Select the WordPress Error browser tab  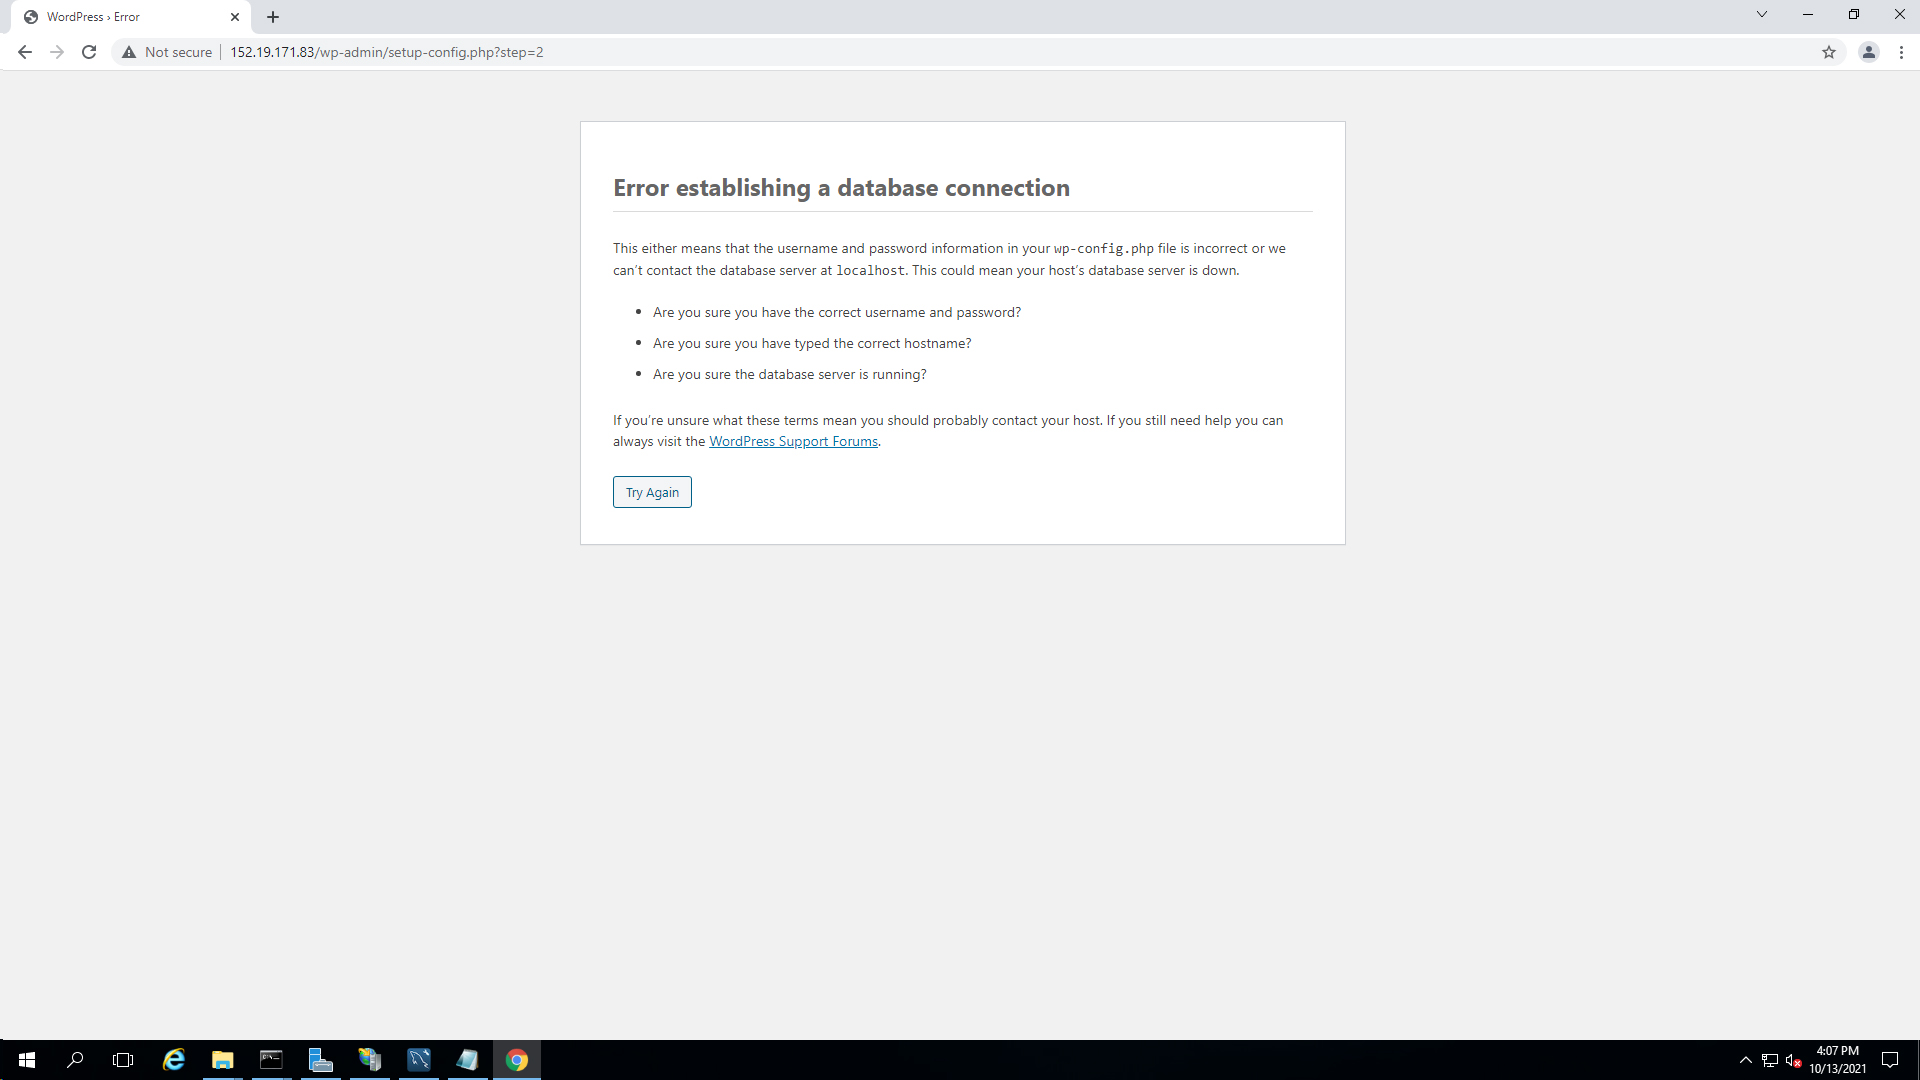tap(120, 17)
